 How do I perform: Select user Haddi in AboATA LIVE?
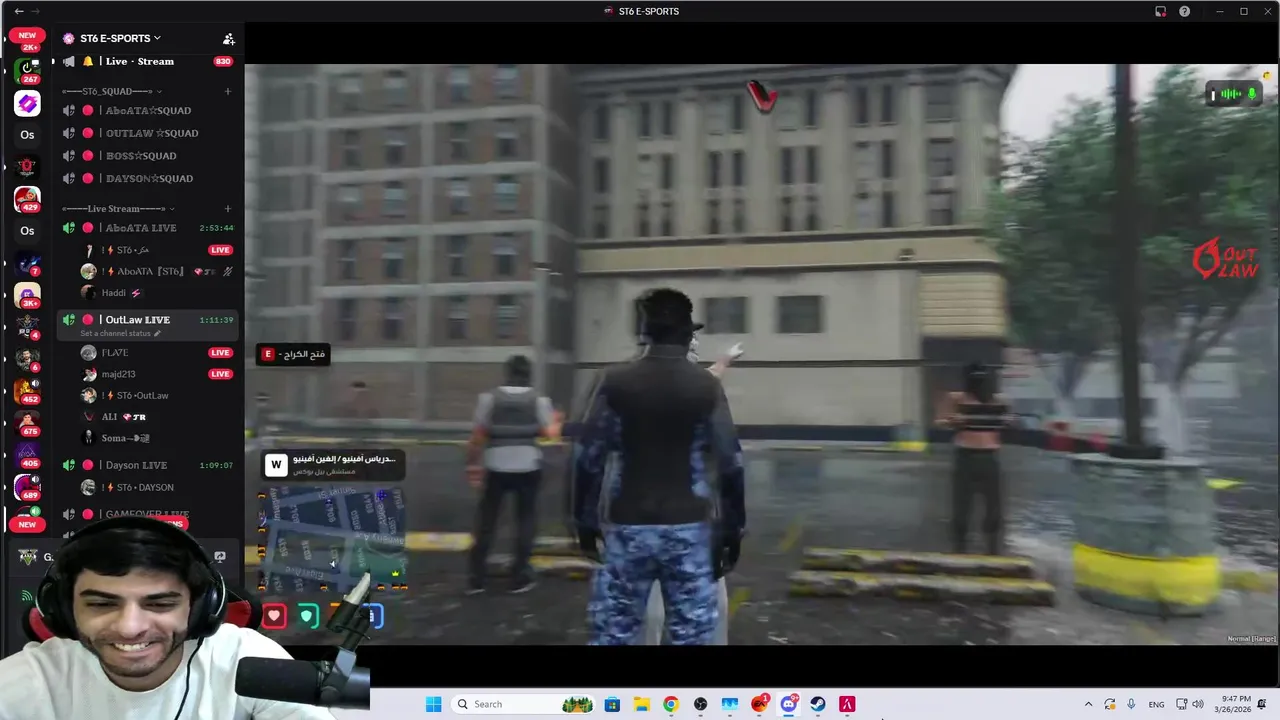(114, 293)
